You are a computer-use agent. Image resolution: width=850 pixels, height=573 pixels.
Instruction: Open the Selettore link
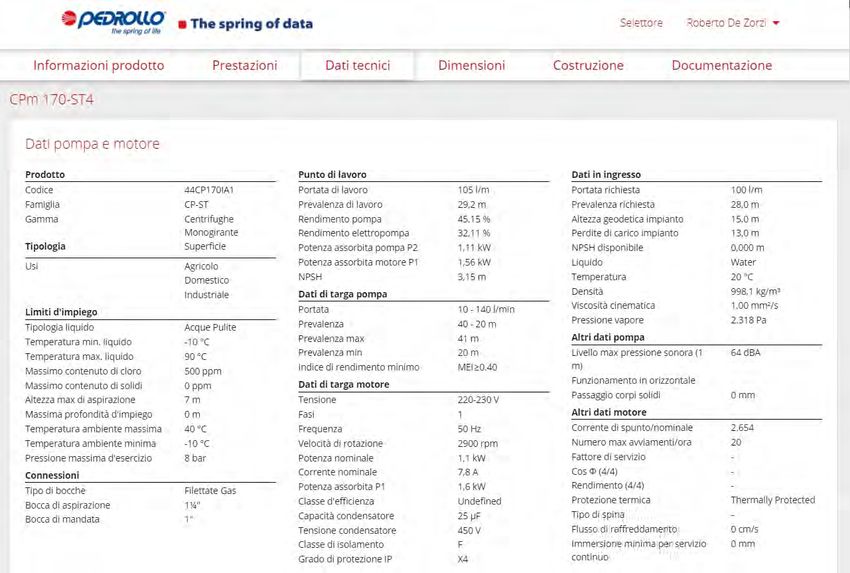click(x=641, y=23)
